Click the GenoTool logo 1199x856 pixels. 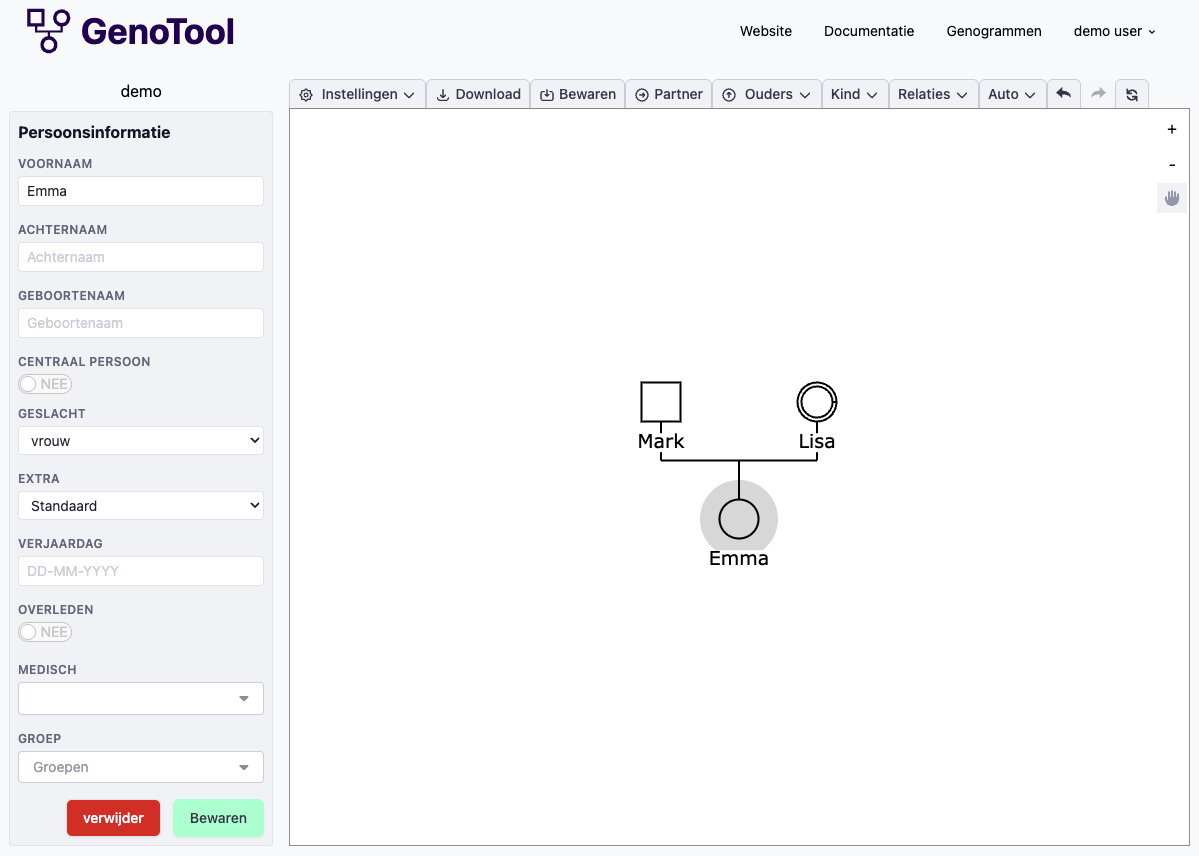pyautogui.click(x=130, y=31)
